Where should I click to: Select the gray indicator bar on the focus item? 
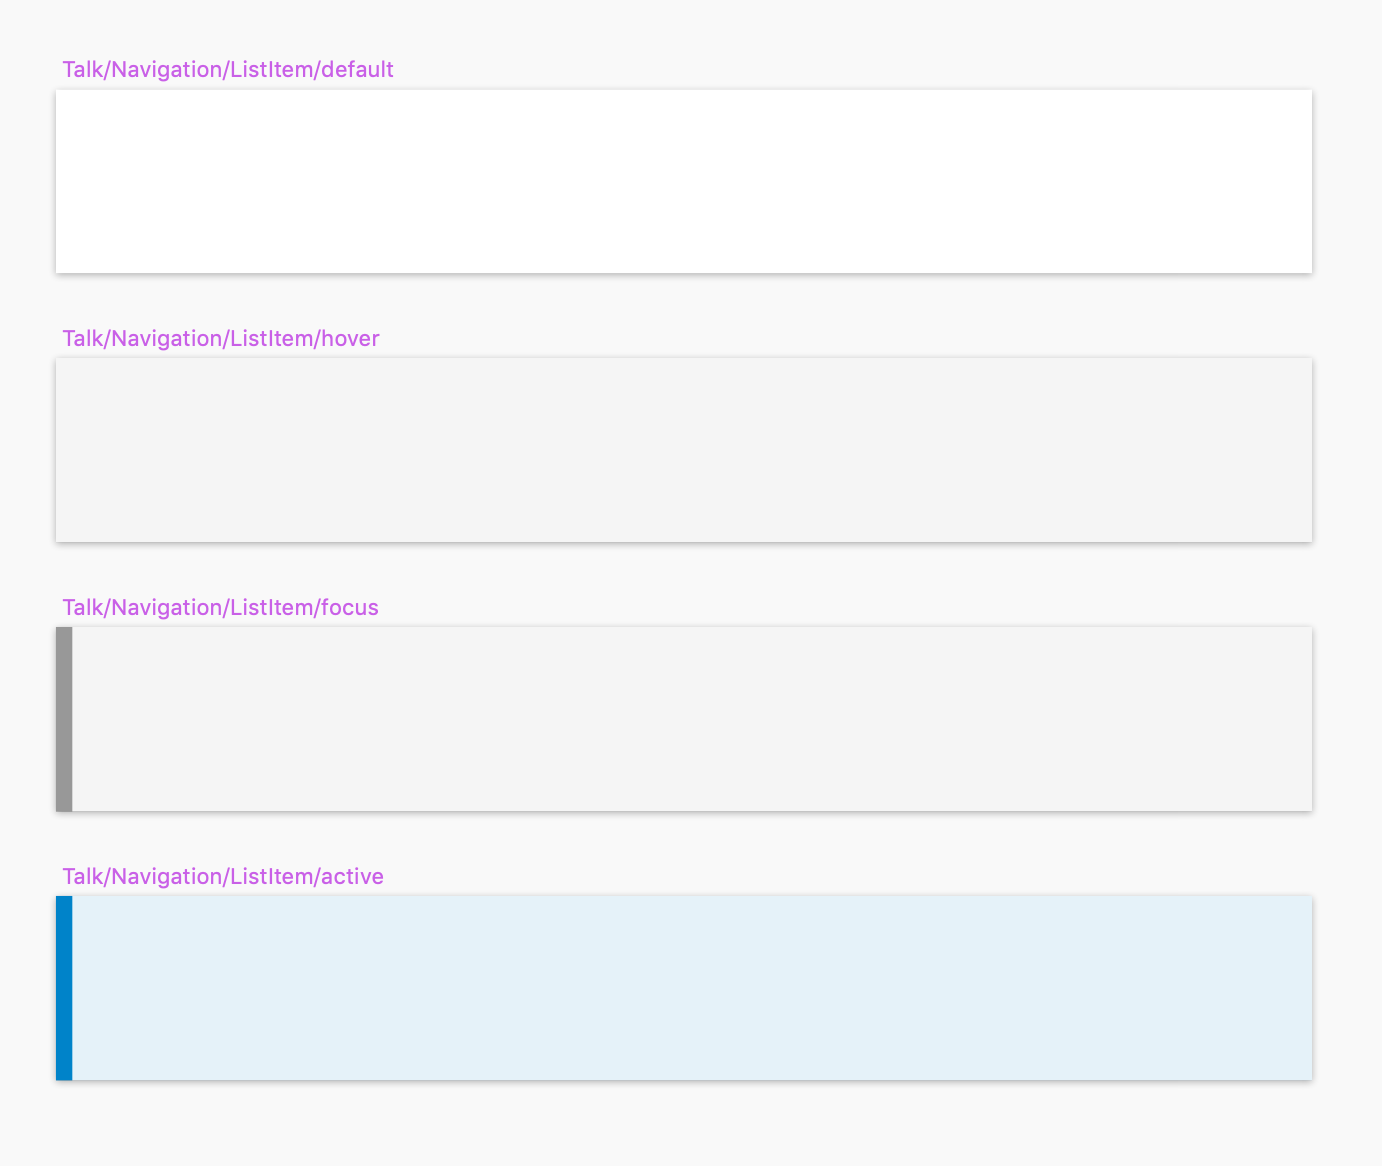pyautogui.click(x=64, y=719)
